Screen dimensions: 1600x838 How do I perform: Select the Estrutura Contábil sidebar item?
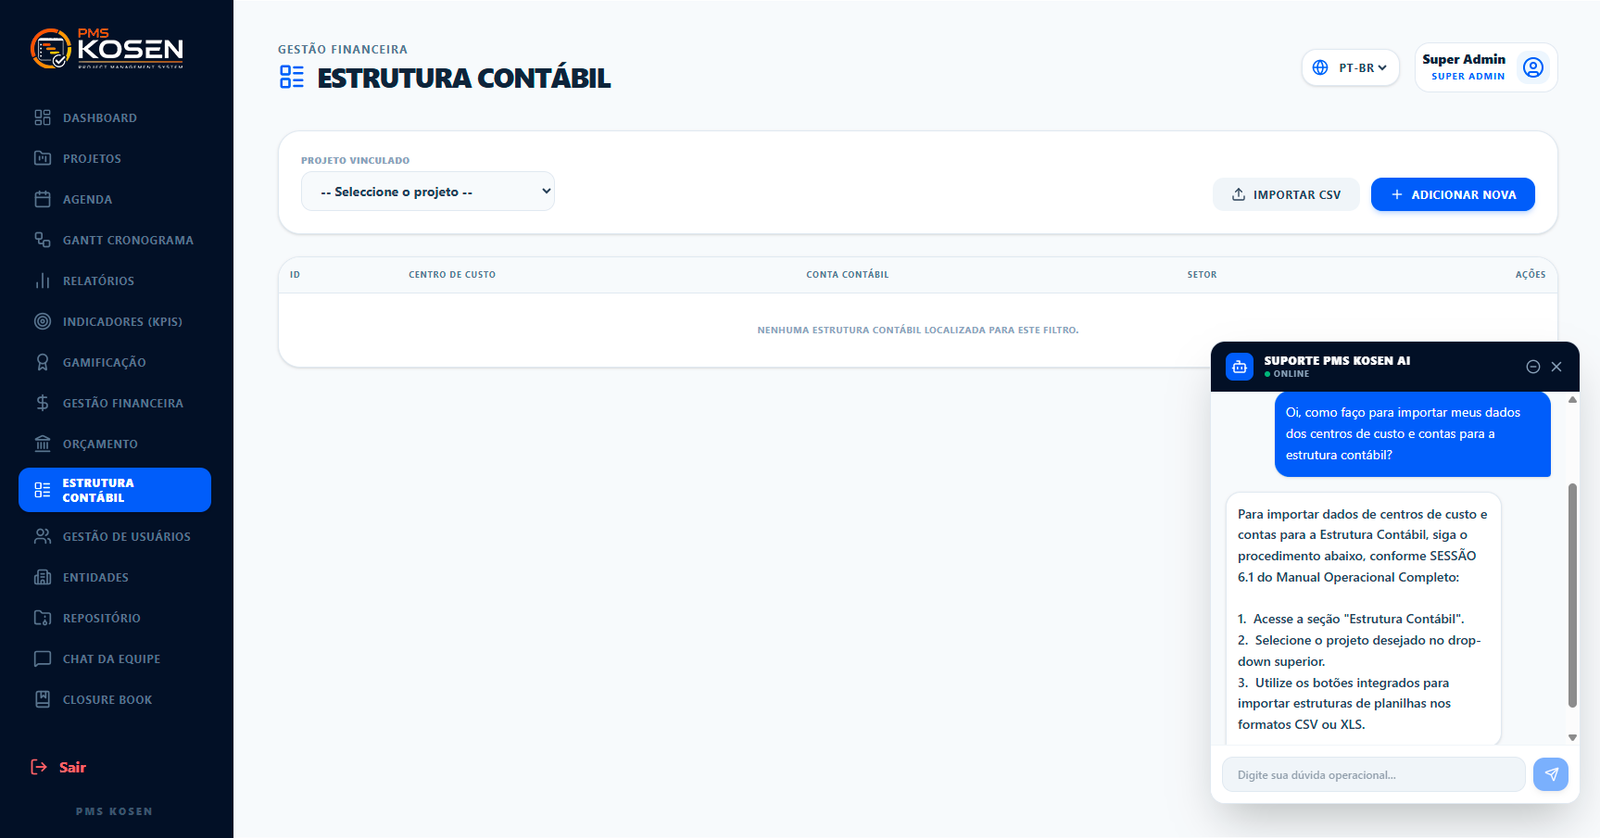[115, 490]
